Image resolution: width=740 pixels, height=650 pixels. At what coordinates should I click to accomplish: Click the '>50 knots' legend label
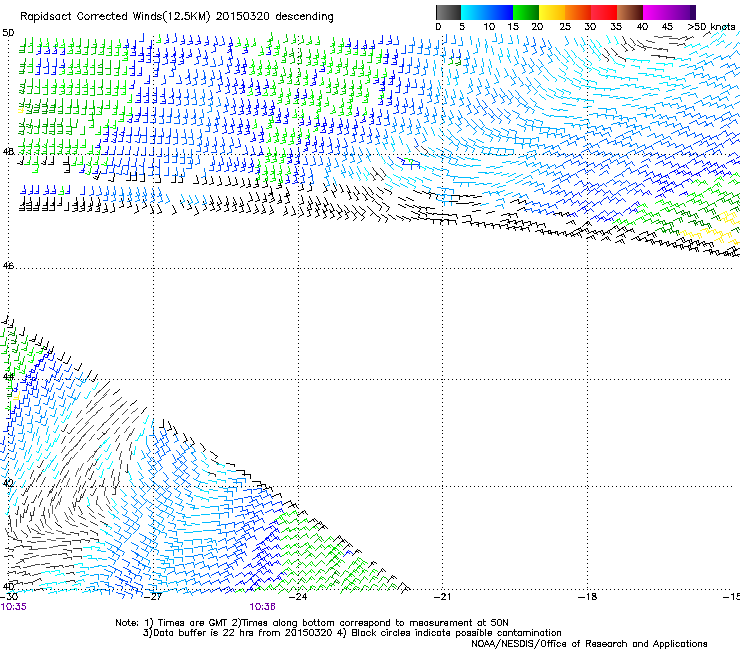click(x=711, y=27)
